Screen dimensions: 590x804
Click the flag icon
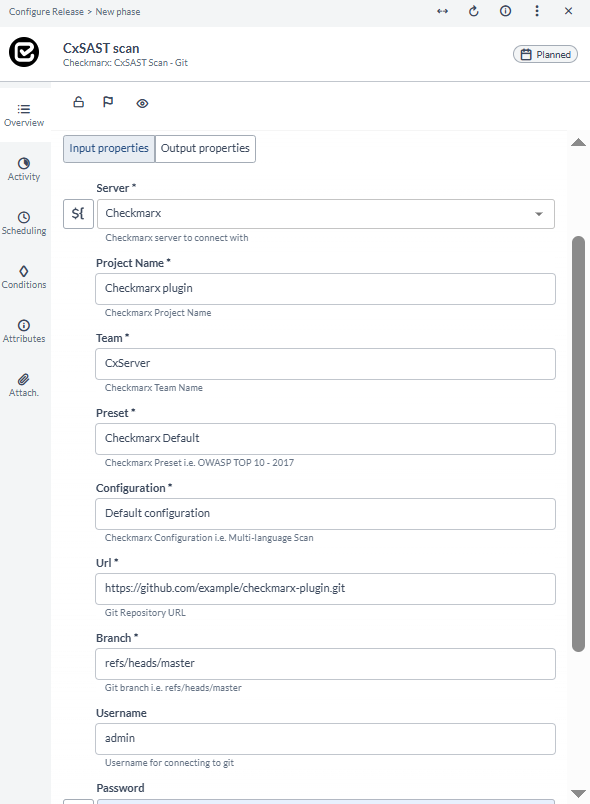tap(108, 102)
